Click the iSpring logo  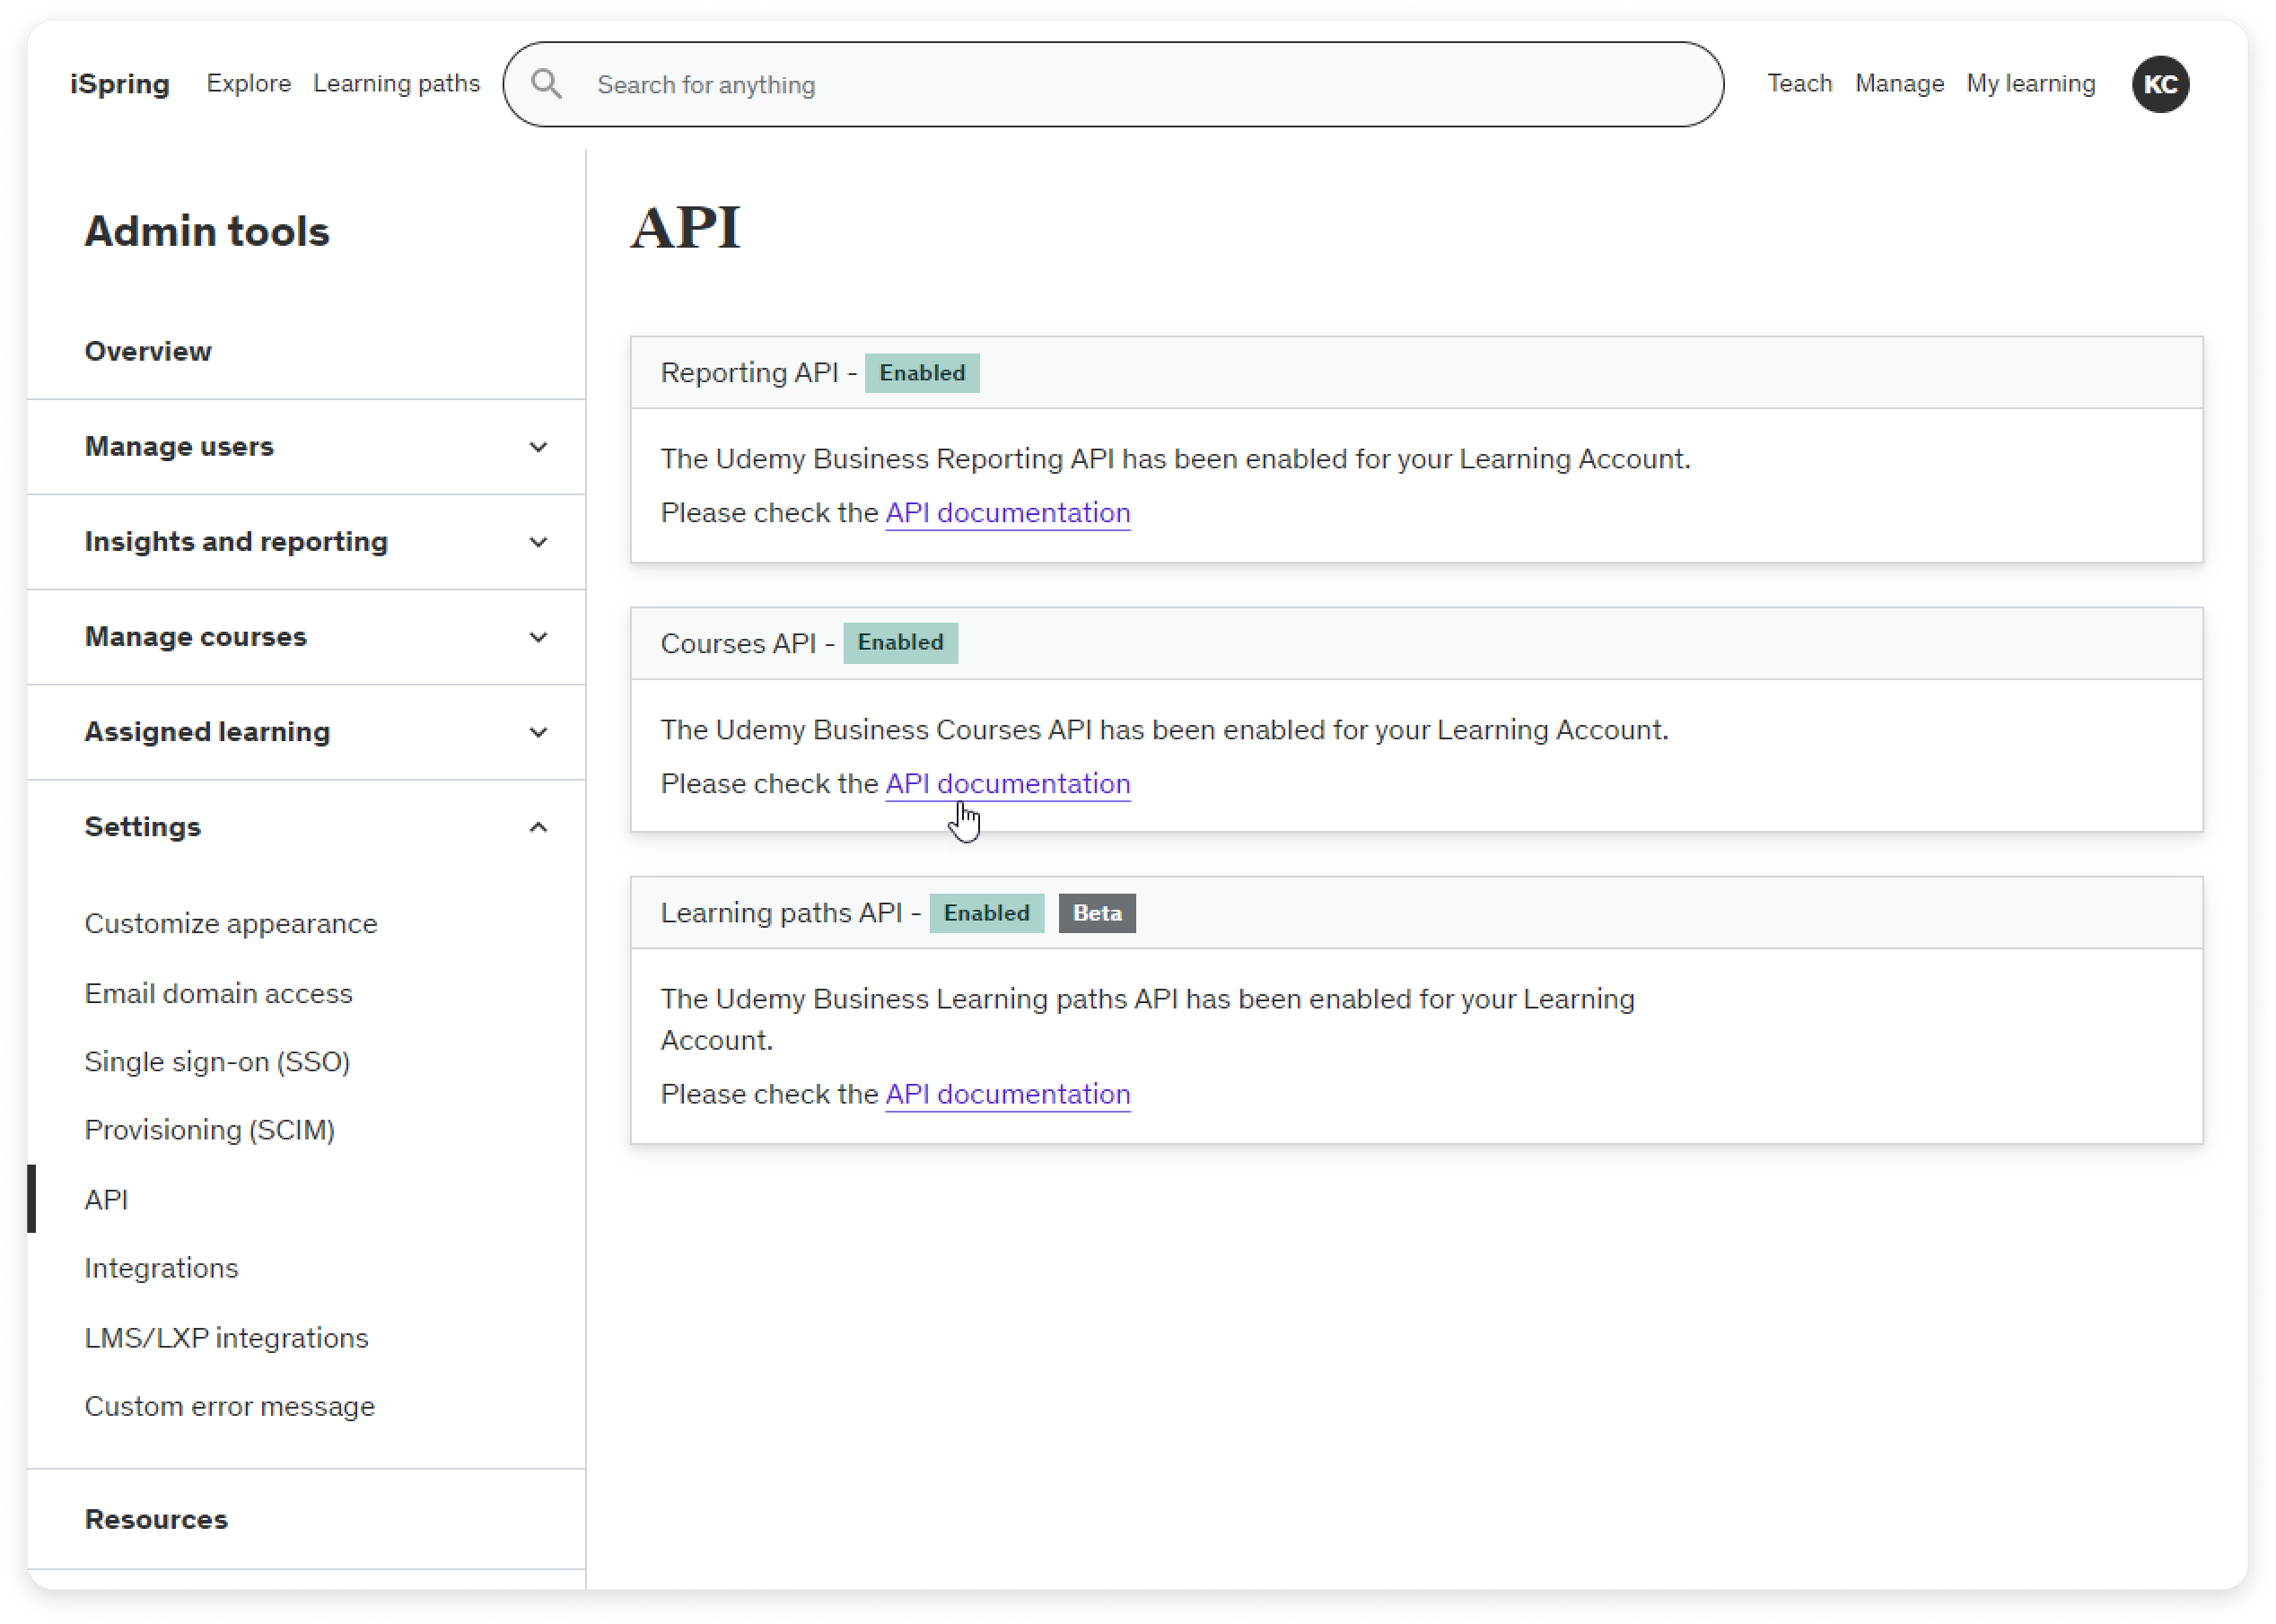pyautogui.click(x=120, y=84)
